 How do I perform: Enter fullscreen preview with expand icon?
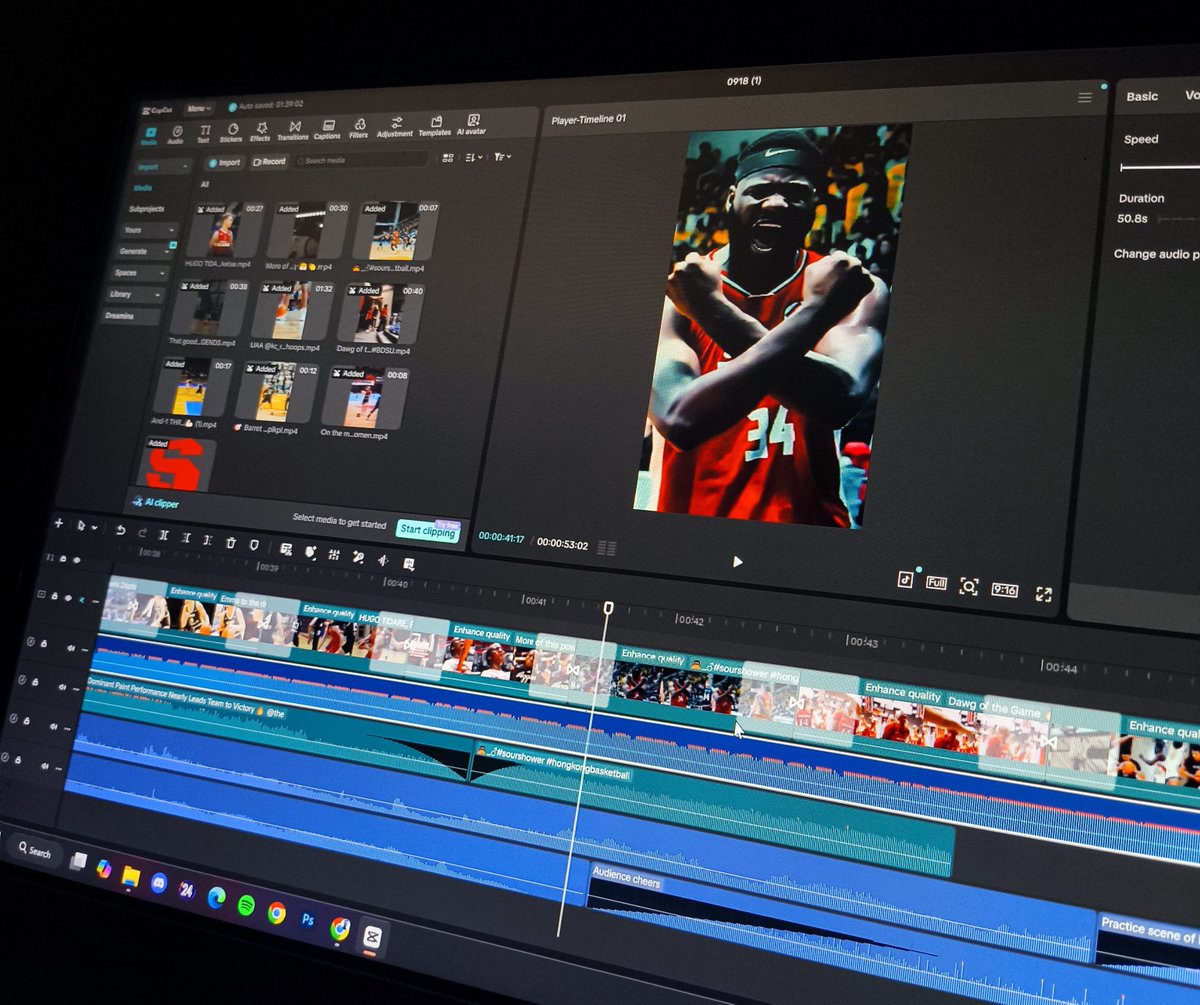pyautogui.click(x=1044, y=594)
